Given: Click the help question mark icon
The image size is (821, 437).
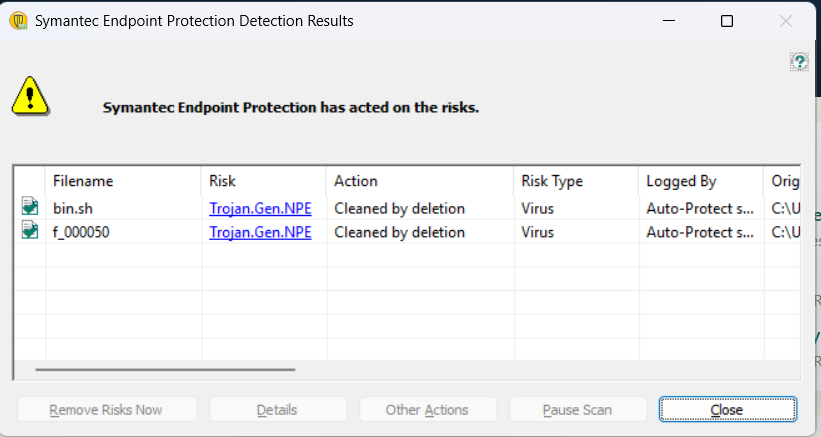Looking at the screenshot, I should click(x=799, y=62).
